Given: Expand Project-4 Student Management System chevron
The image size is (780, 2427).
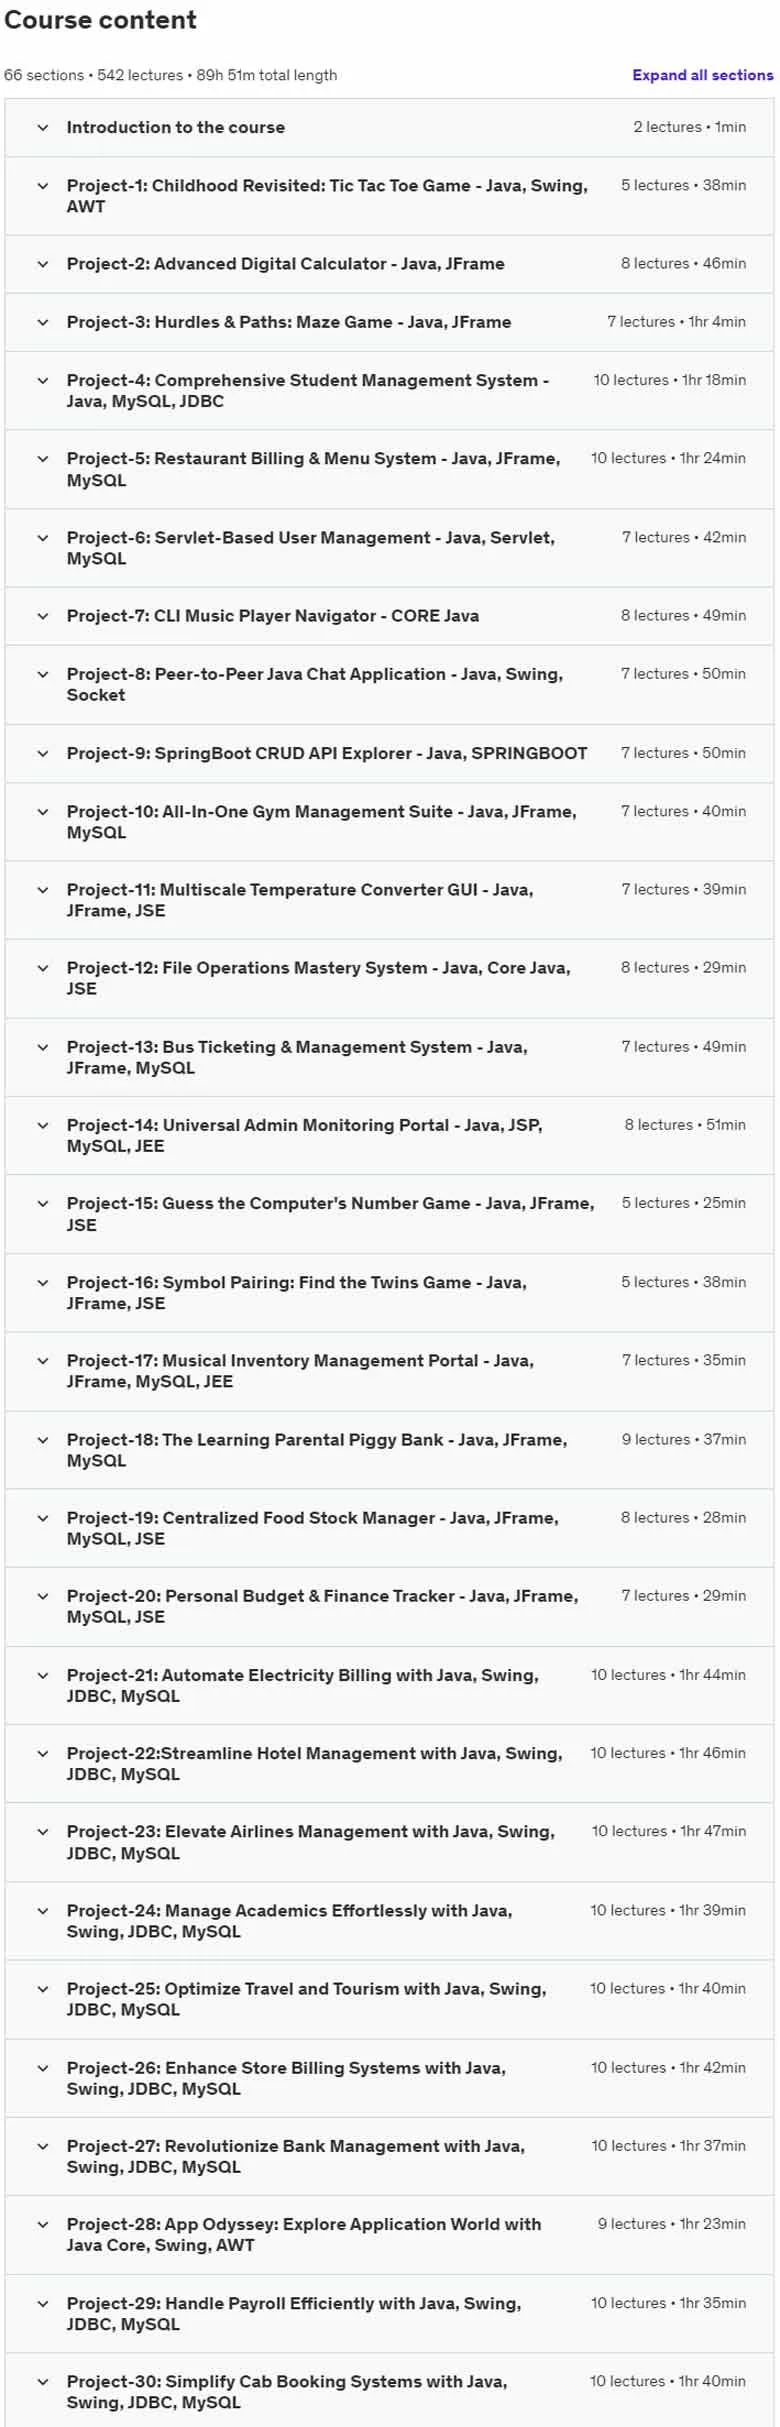Looking at the screenshot, I should 43,380.
